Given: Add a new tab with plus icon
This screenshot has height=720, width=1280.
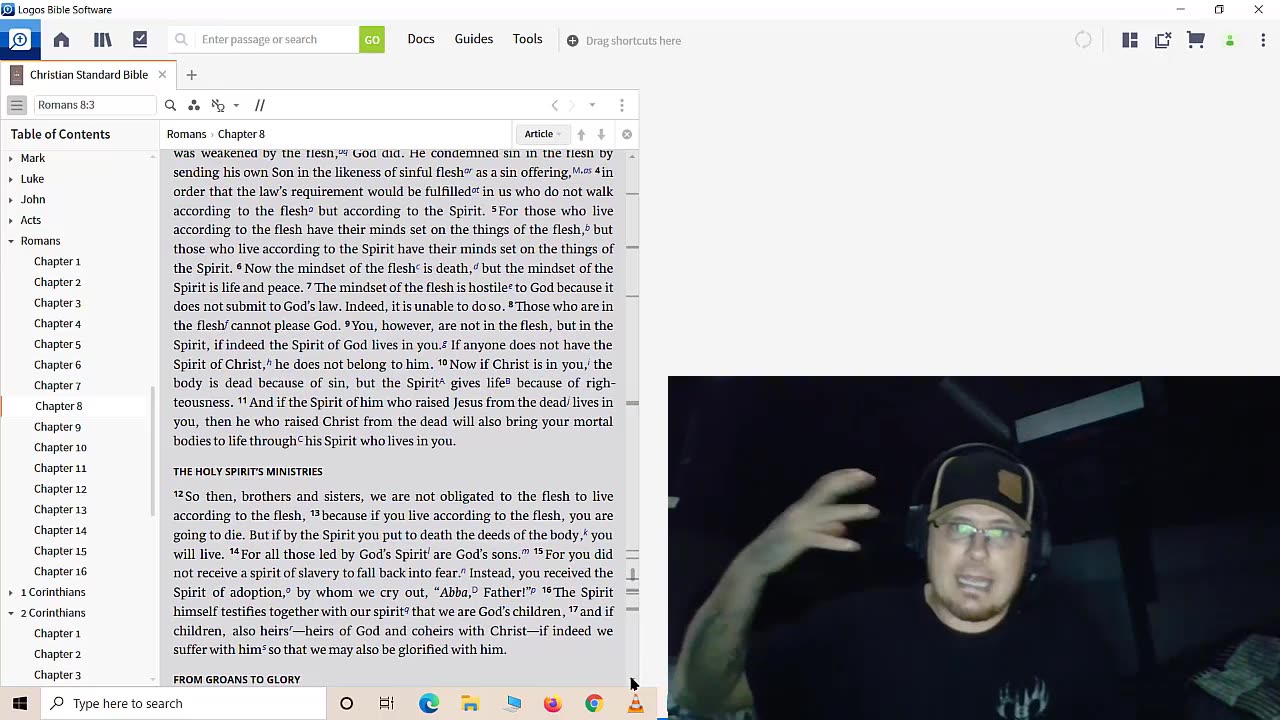Looking at the screenshot, I should tap(191, 75).
